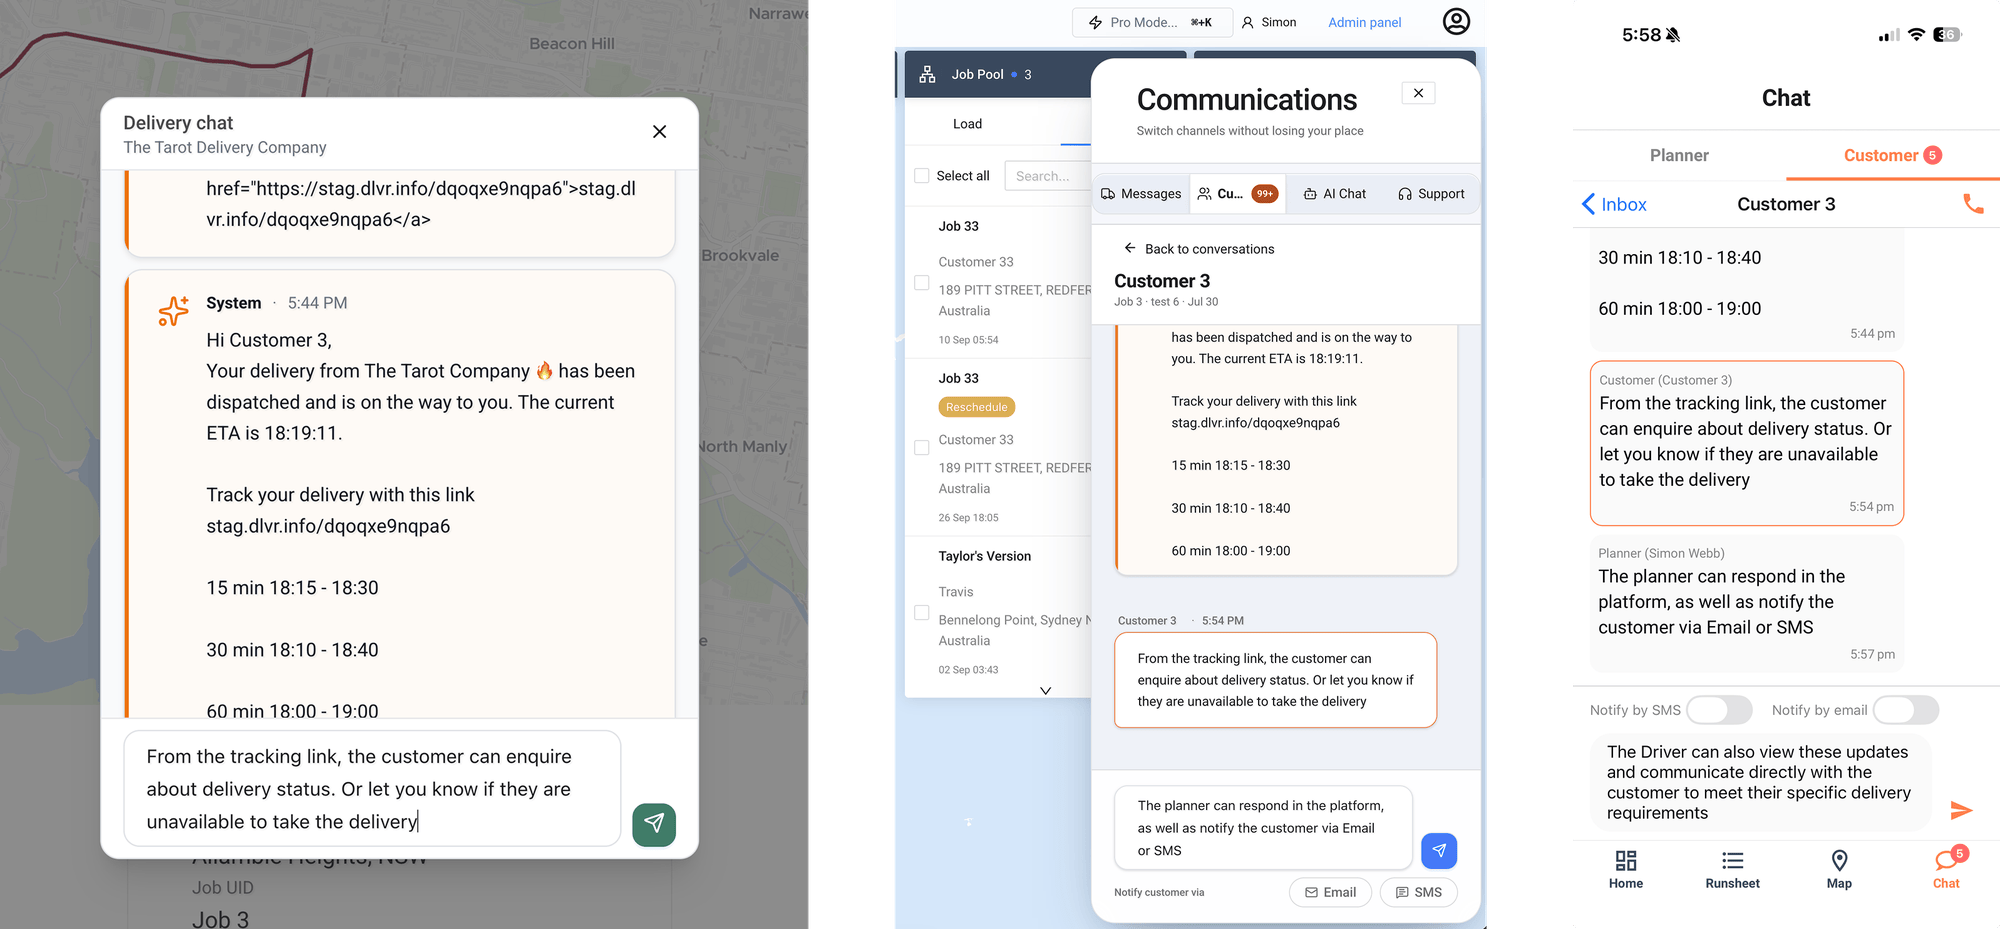This screenshot has height=929, width=2000.
Task: Click the silent bell icon in phone status bar
Action: pyautogui.click(x=1673, y=35)
